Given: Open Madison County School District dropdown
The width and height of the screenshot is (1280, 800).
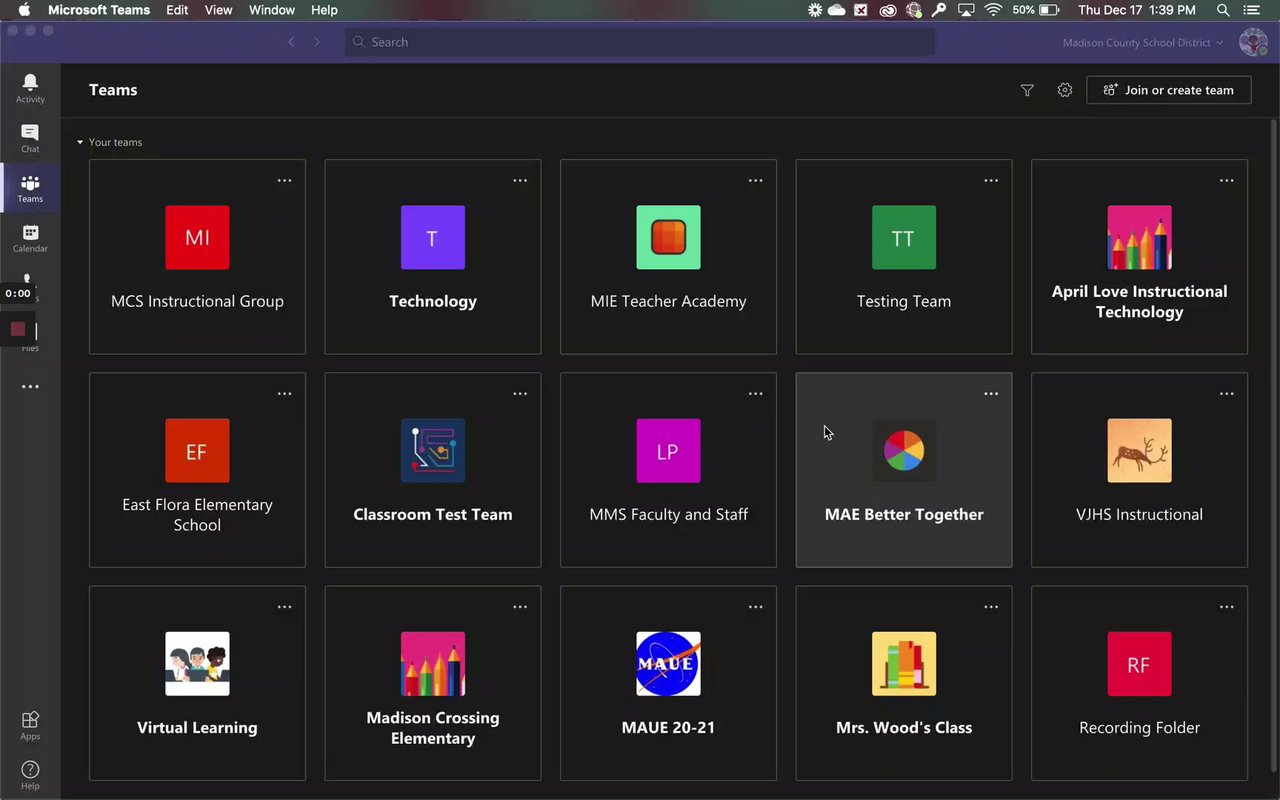Looking at the screenshot, I should tap(1143, 43).
